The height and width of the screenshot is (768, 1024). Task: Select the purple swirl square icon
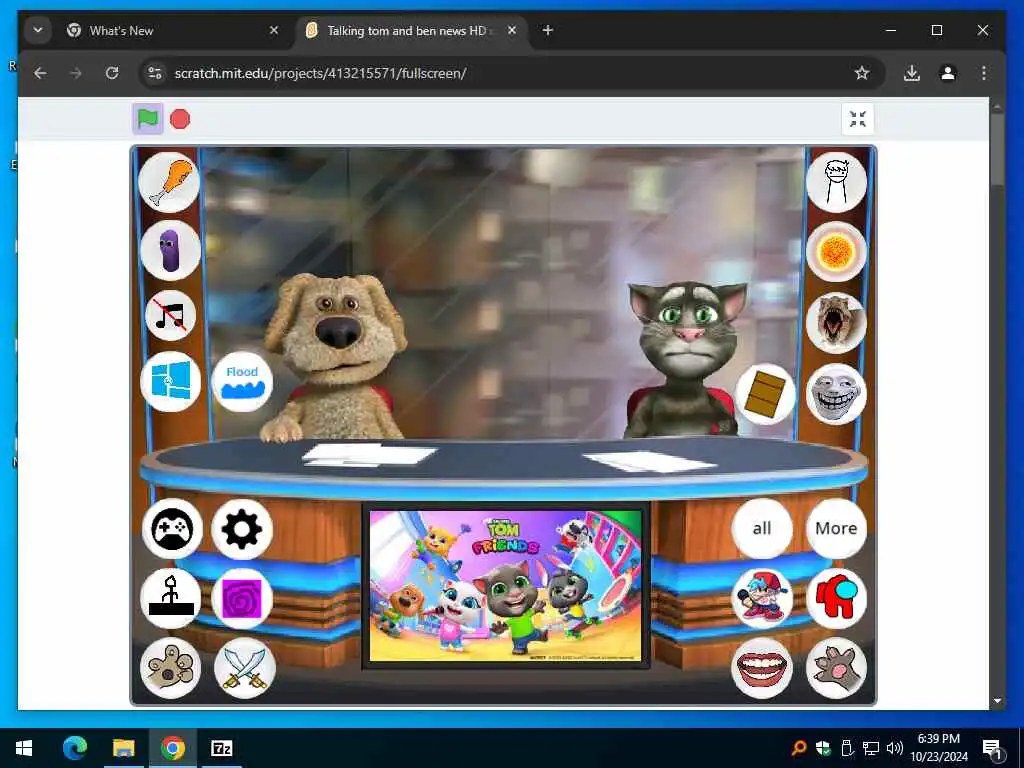[x=242, y=598]
